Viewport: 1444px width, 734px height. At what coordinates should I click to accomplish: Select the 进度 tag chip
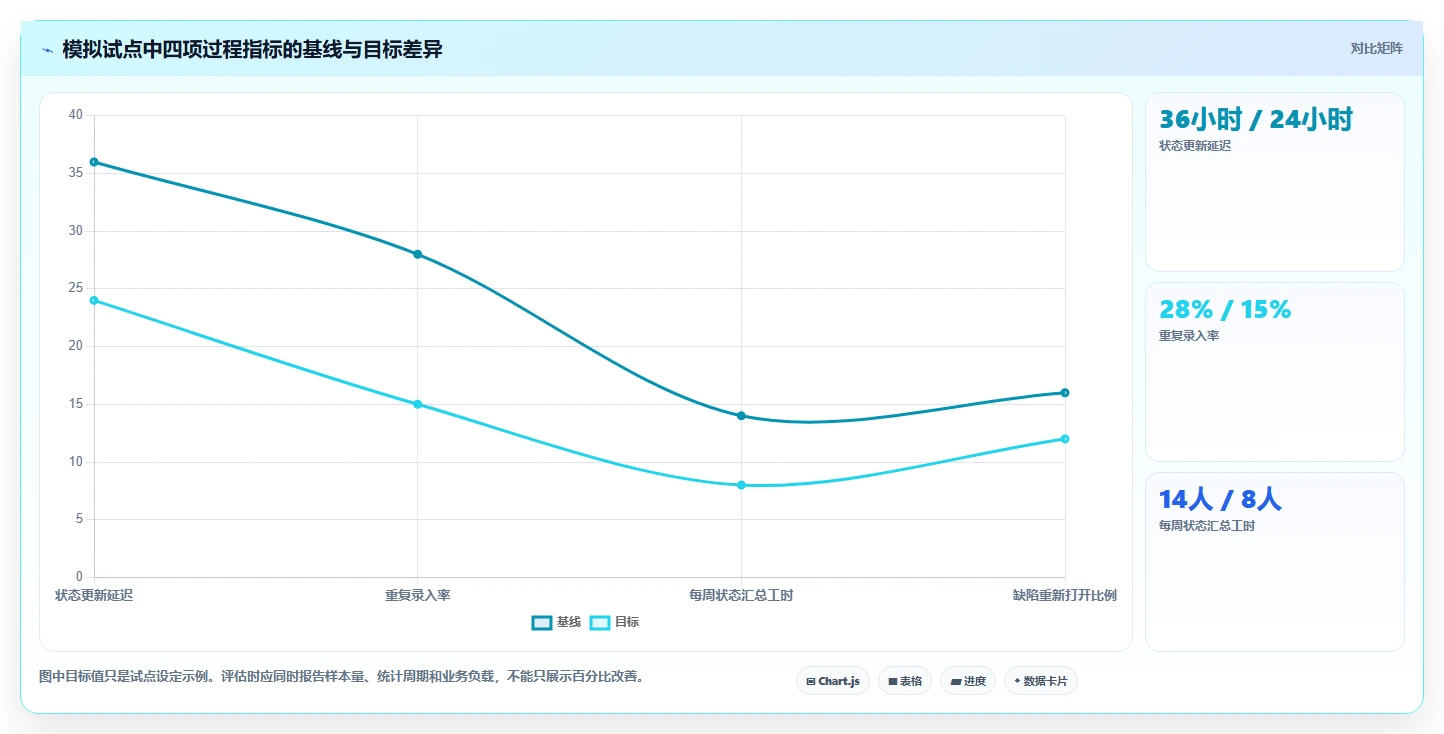pos(968,681)
